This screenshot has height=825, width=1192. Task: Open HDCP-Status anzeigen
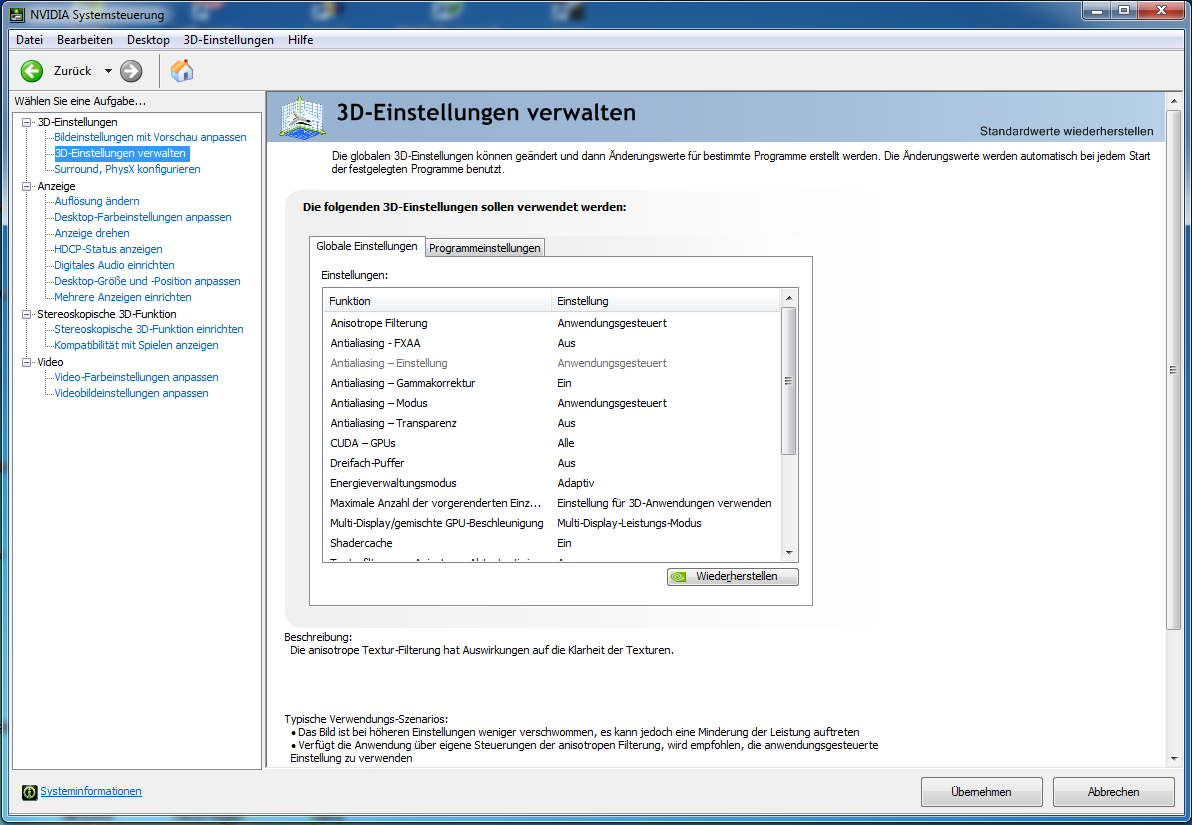click(108, 249)
